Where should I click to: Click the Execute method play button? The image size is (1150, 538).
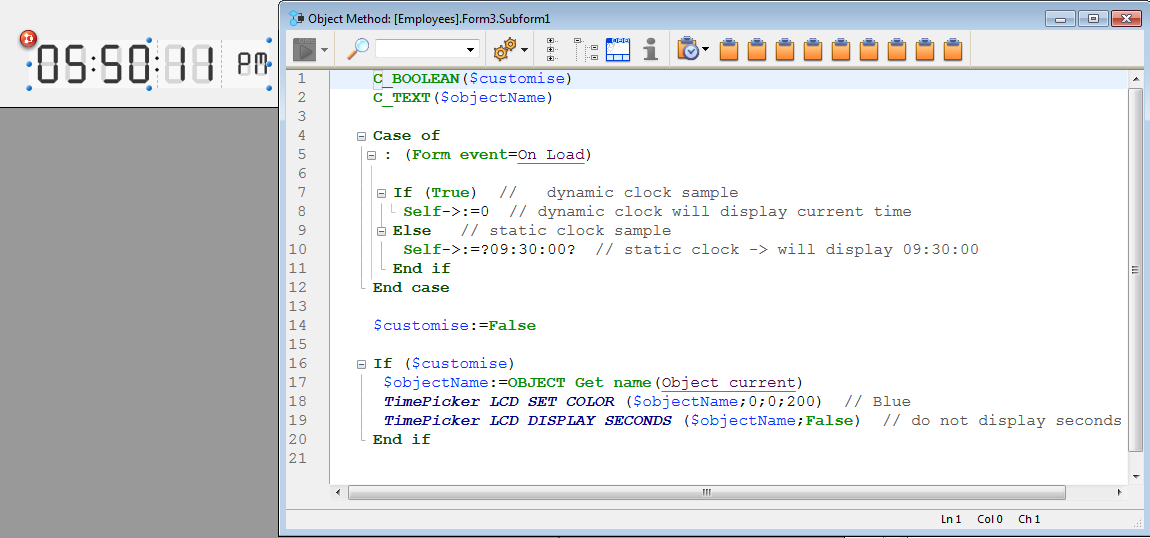[x=305, y=49]
